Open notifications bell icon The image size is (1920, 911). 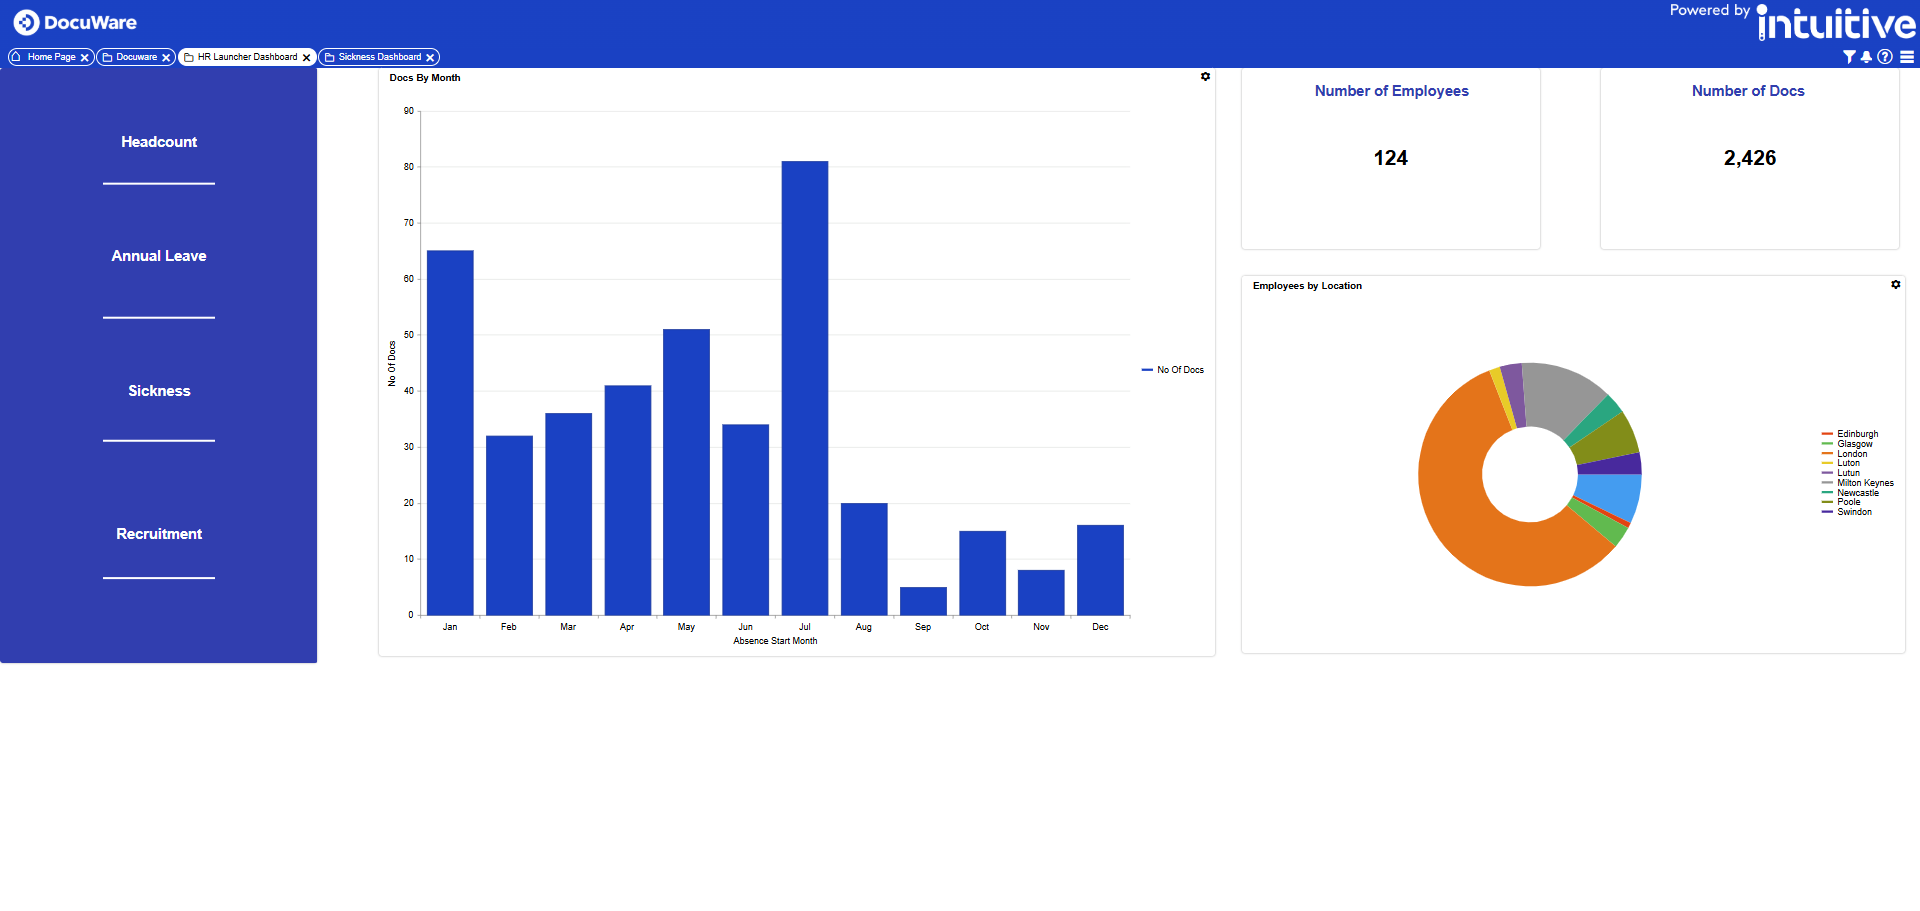pos(1866,57)
